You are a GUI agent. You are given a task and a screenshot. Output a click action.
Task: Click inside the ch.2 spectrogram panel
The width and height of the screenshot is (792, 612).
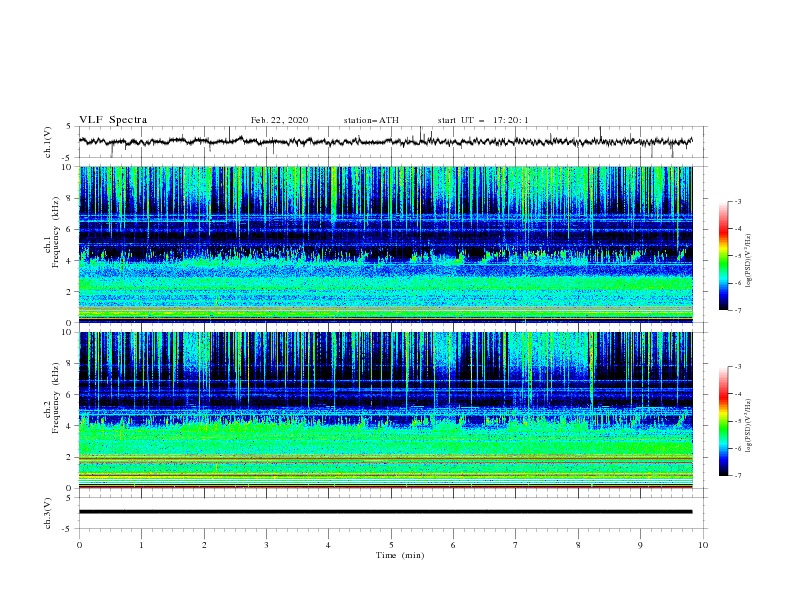click(385, 410)
